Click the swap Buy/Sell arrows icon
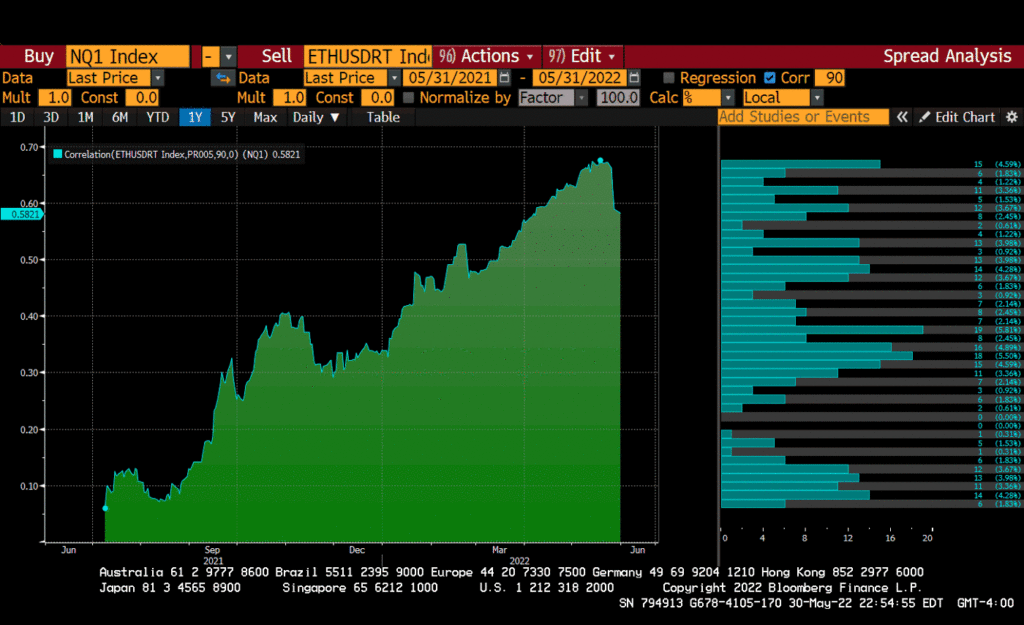This screenshot has height=625, width=1024. (x=222, y=78)
